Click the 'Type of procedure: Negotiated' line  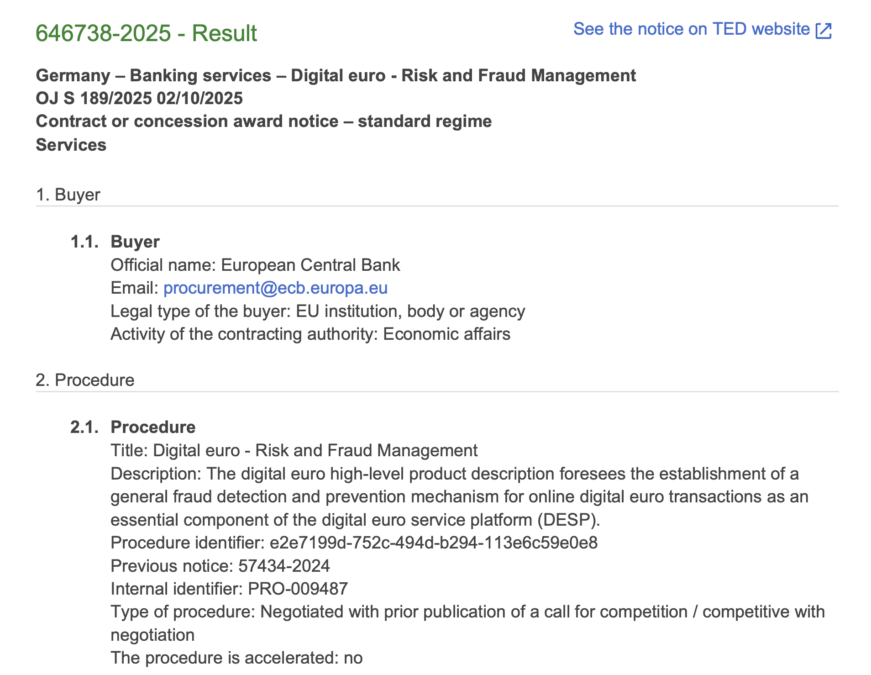(x=467, y=611)
